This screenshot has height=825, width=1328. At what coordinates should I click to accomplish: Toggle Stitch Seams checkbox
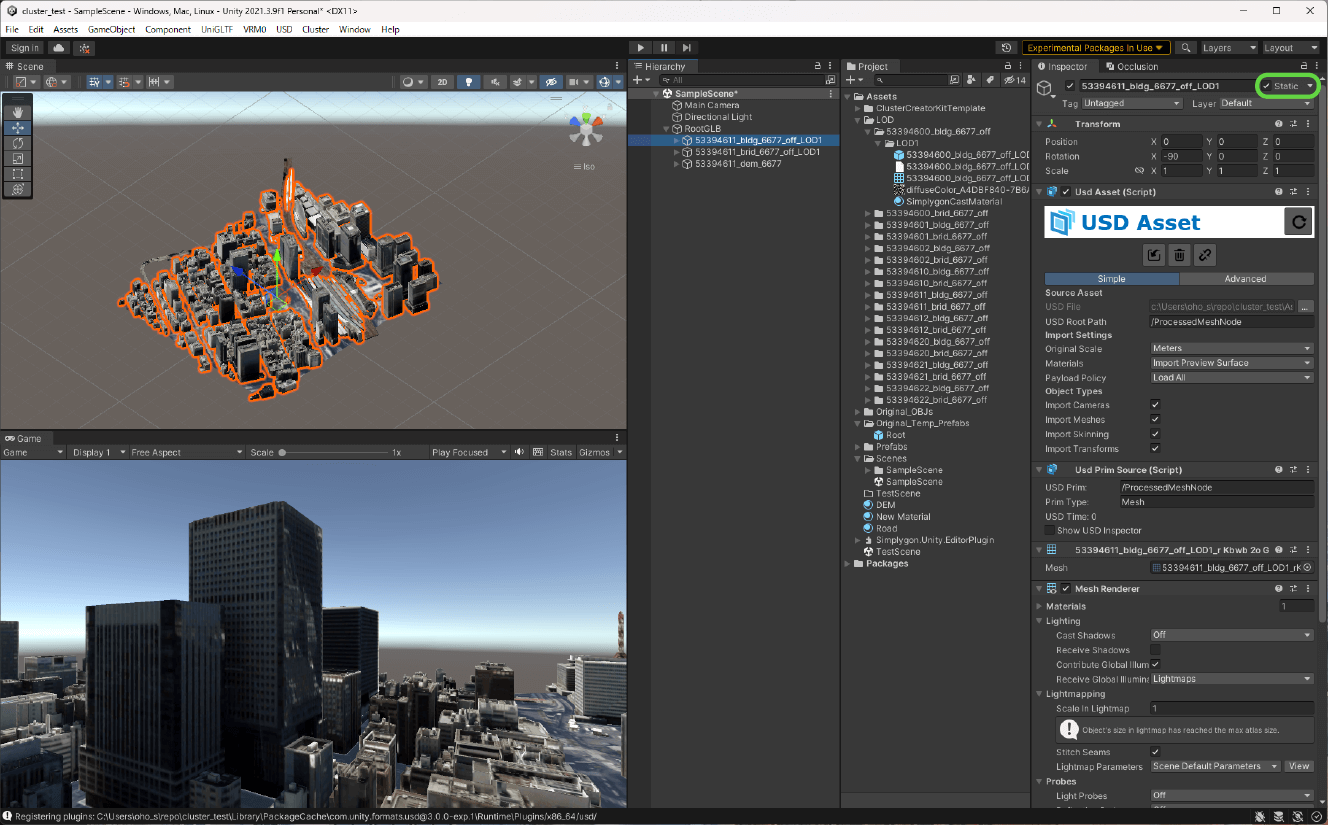[1155, 751]
